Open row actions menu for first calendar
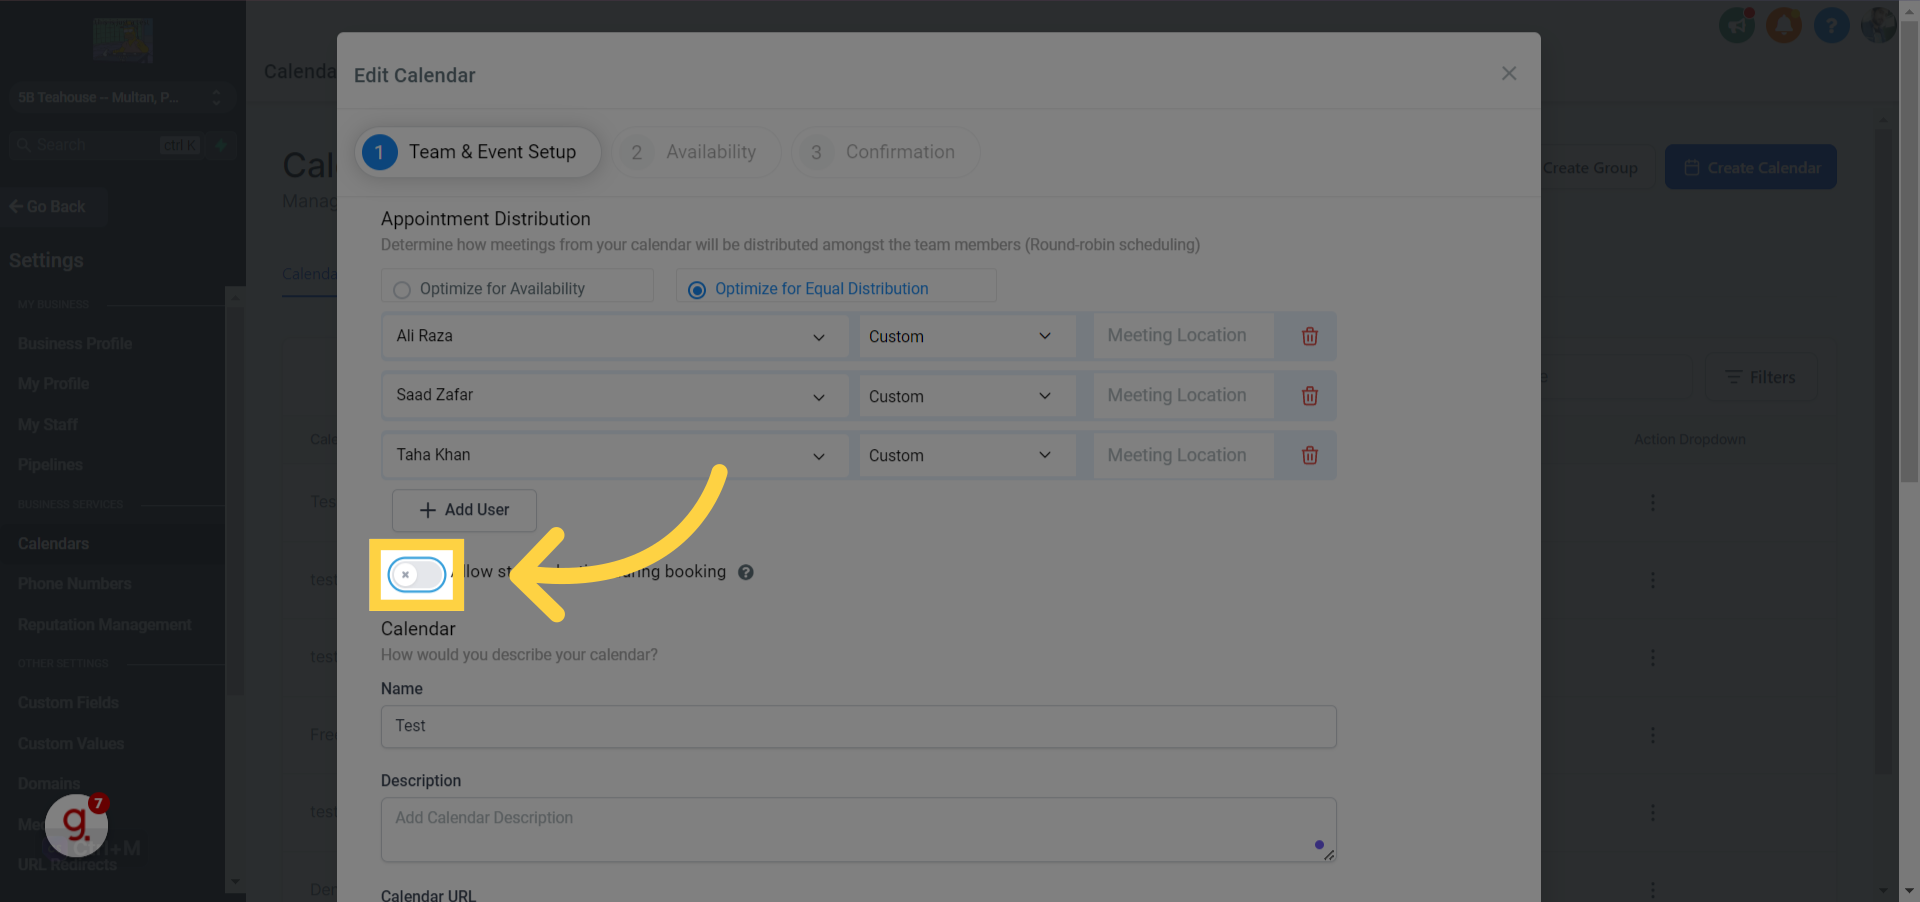This screenshot has width=1920, height=902. 1652,502
